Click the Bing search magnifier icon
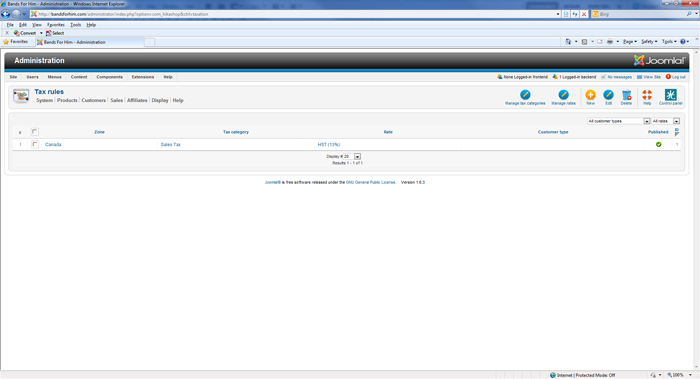 [x=689, y=14]
